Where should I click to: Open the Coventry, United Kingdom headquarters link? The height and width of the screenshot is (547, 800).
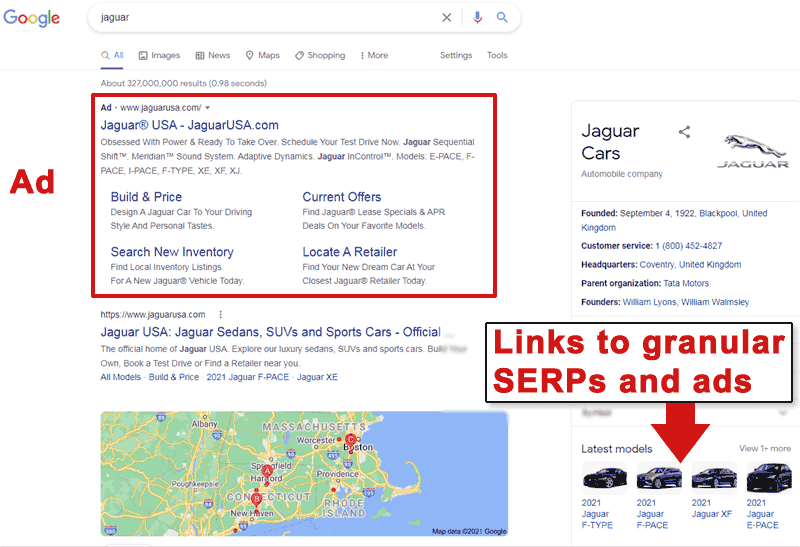[690, 265]
